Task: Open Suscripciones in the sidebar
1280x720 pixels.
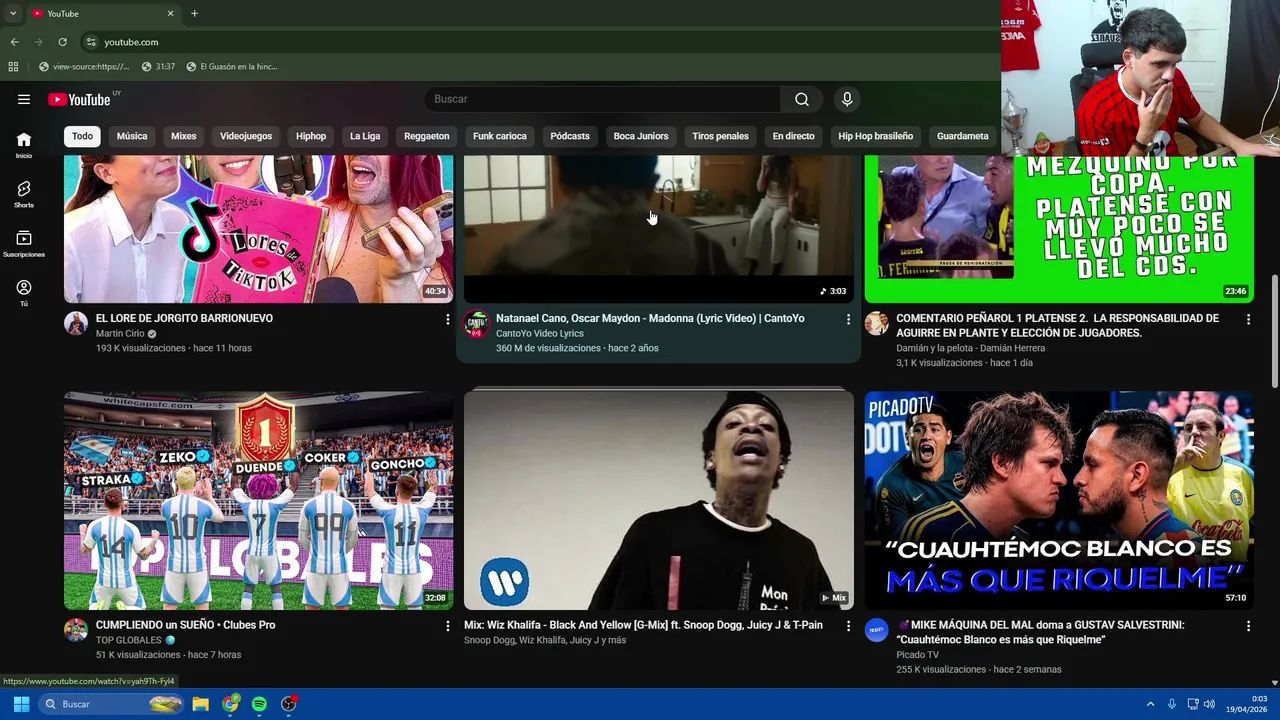Action: [24, 244]
